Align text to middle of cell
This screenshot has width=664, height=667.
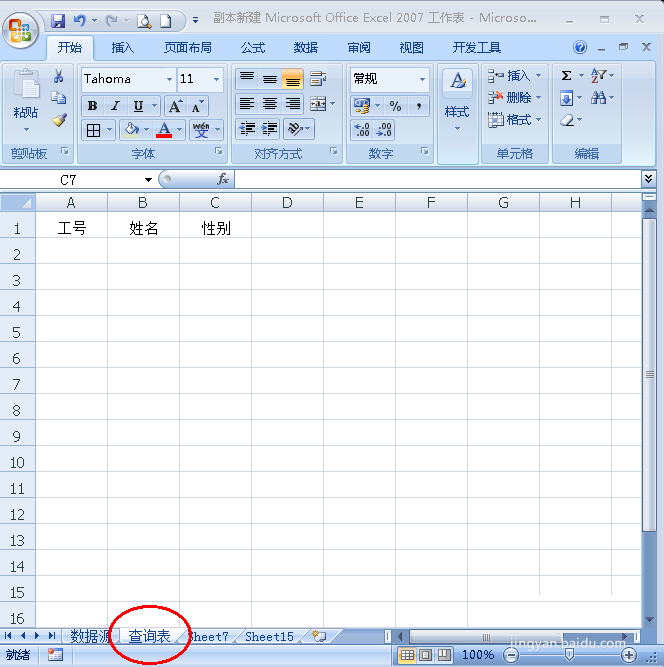[270, 79]
